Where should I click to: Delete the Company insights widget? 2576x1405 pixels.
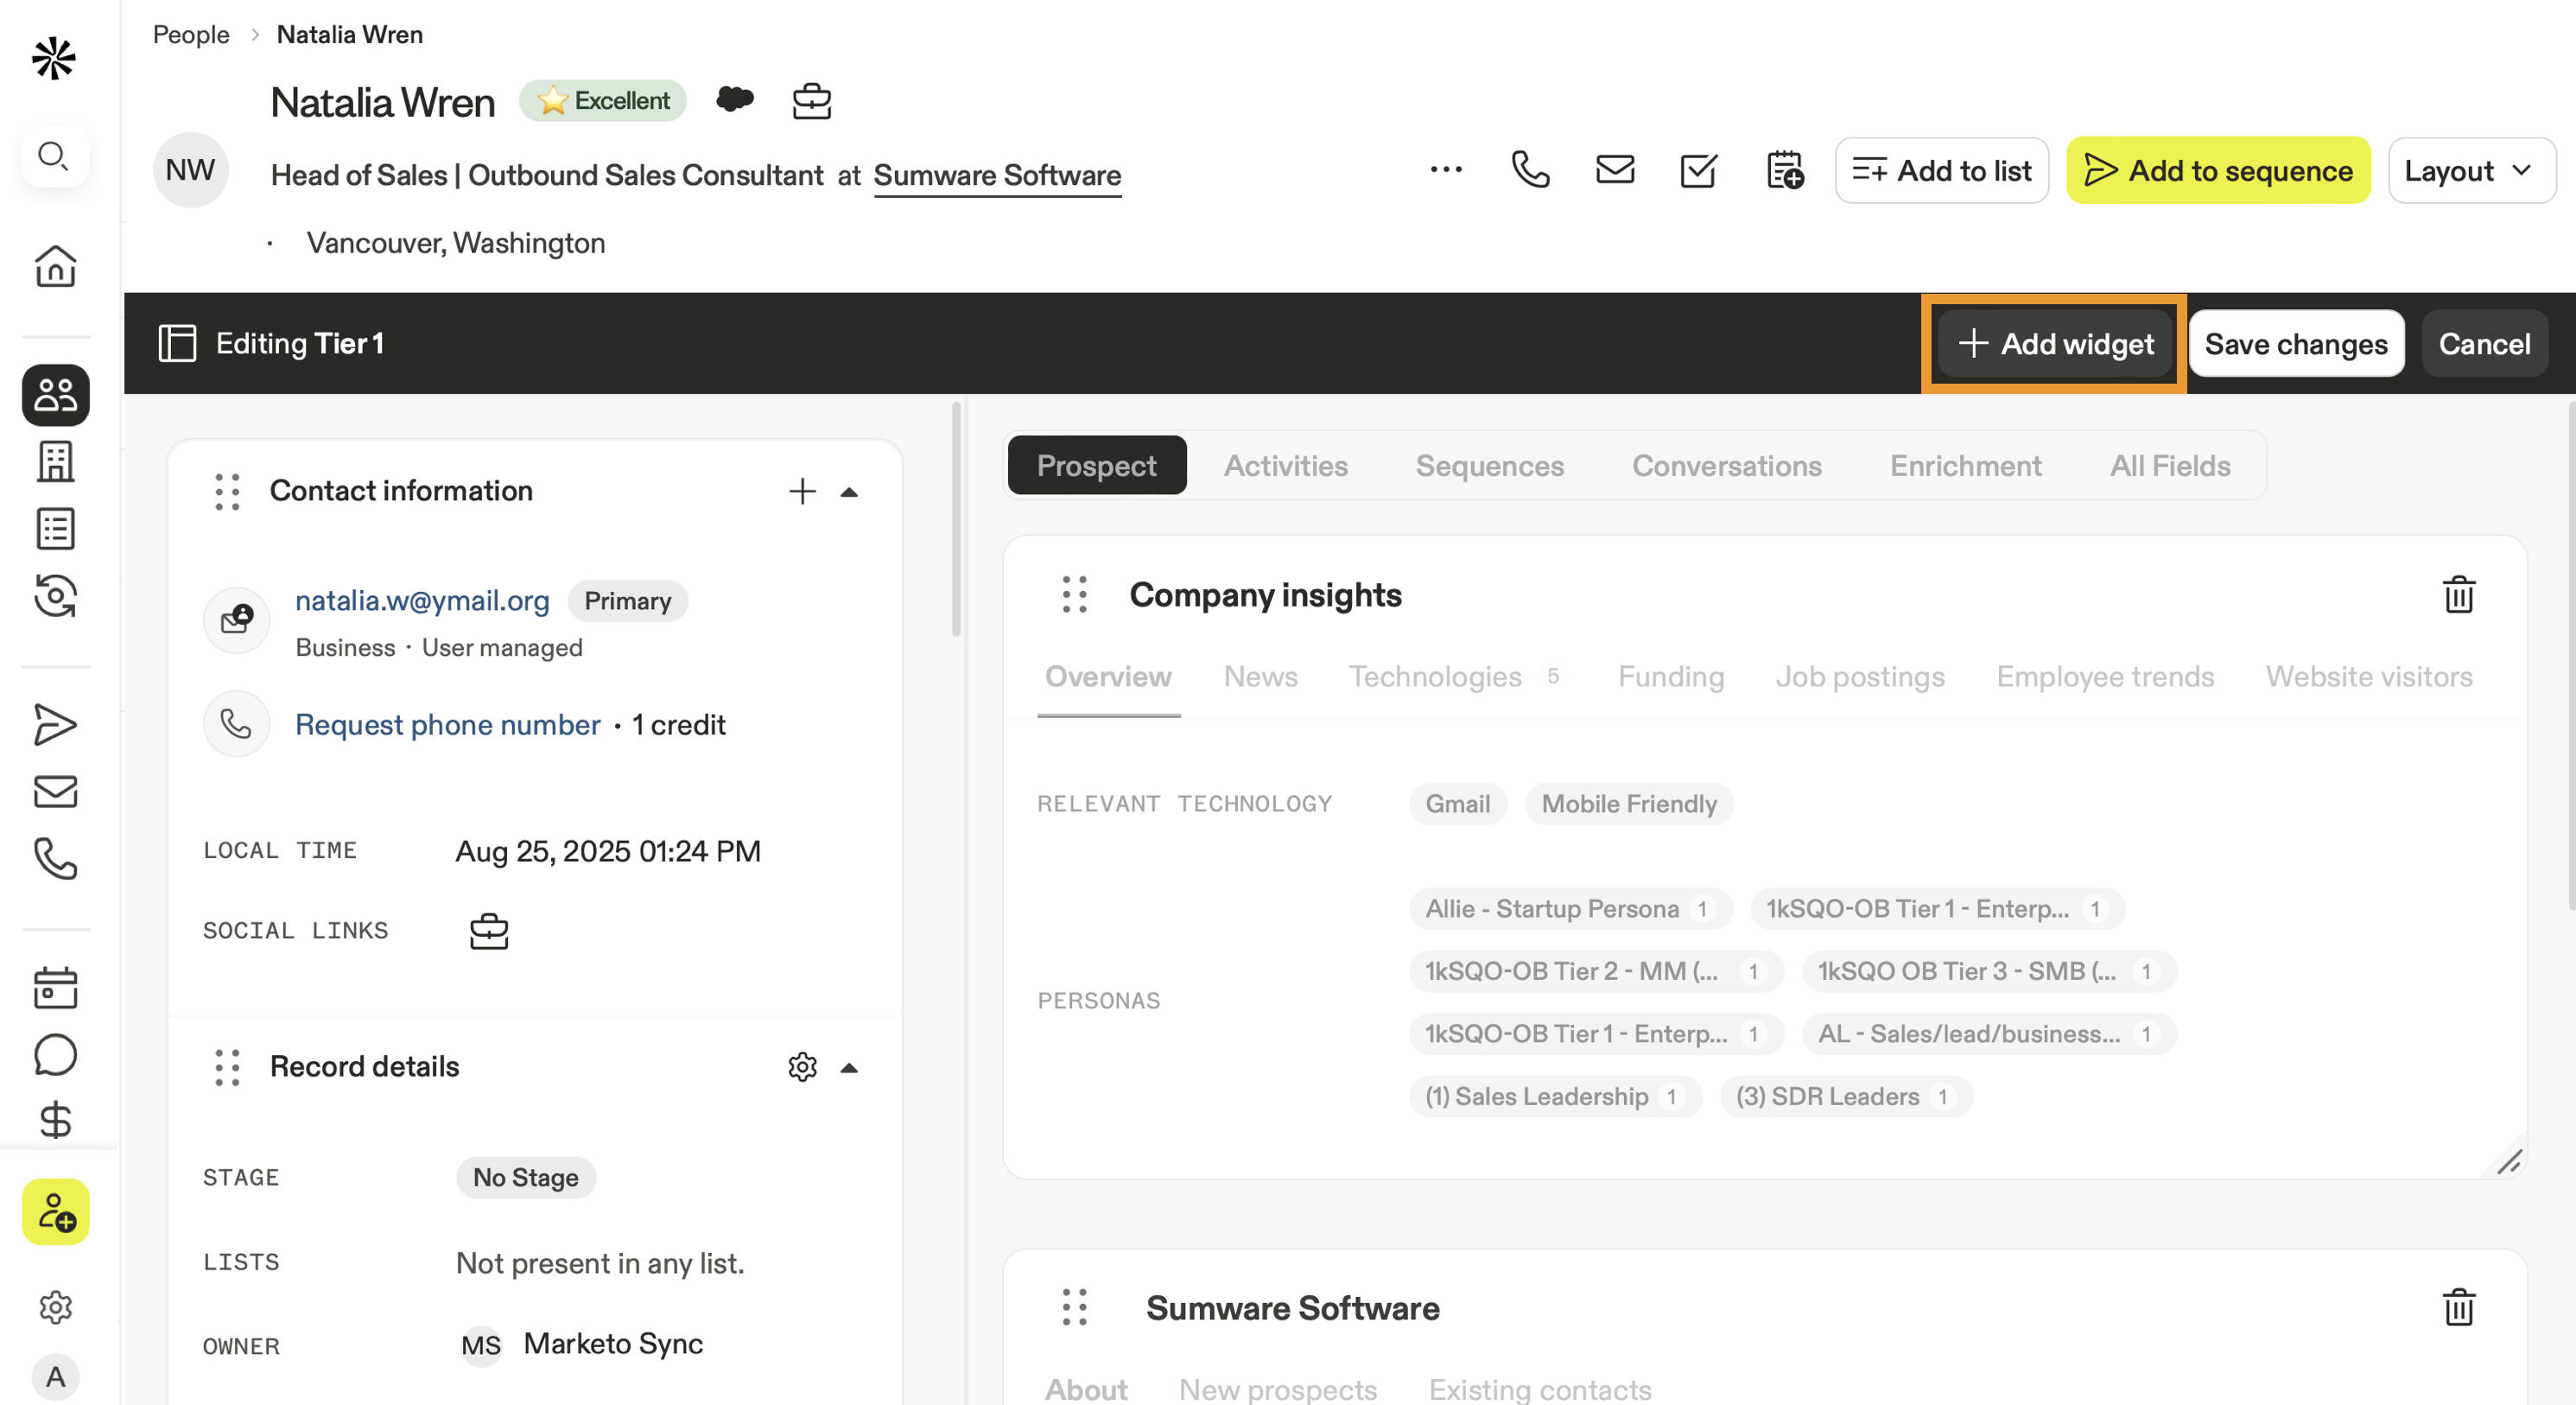pos(2459,595)
